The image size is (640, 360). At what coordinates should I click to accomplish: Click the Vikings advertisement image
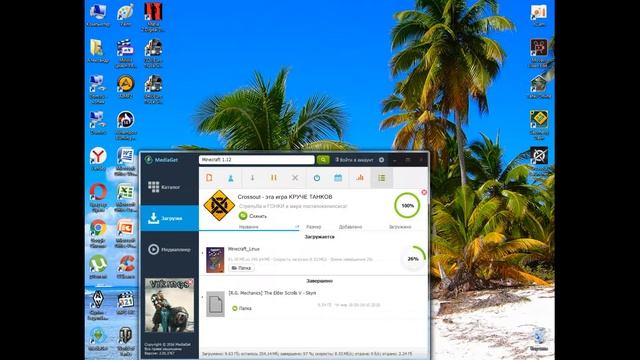tap(169, 306)
